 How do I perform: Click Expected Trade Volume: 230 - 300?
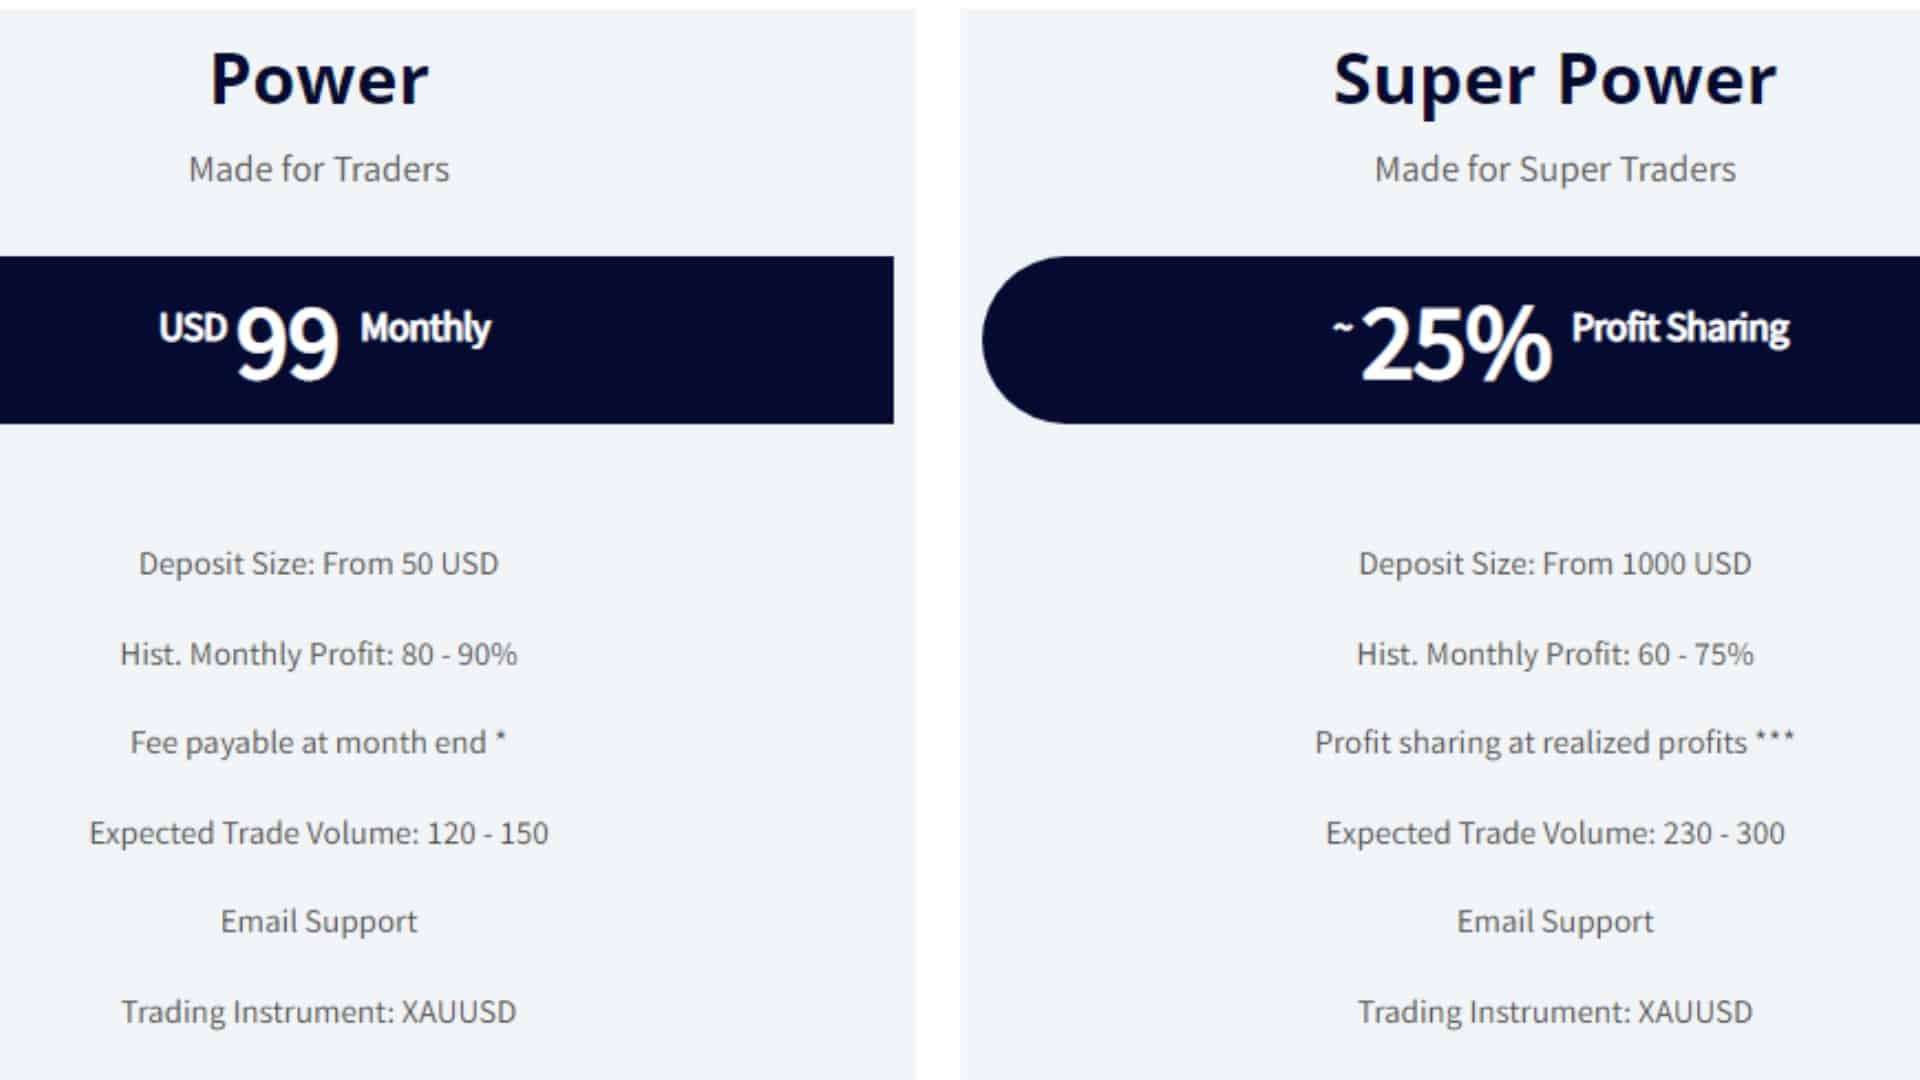pyautogui.click(x=1555, y=833)
